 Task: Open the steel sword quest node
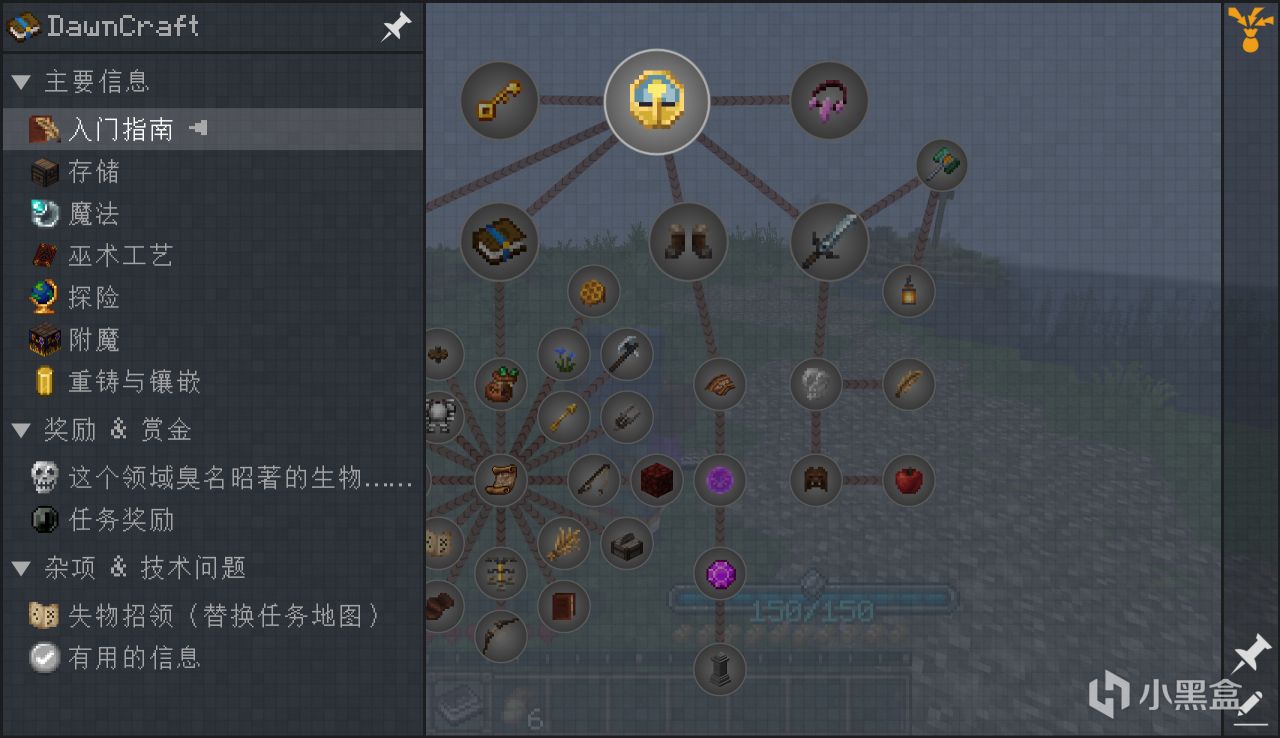pyautogui.click(x=829, y=241)
